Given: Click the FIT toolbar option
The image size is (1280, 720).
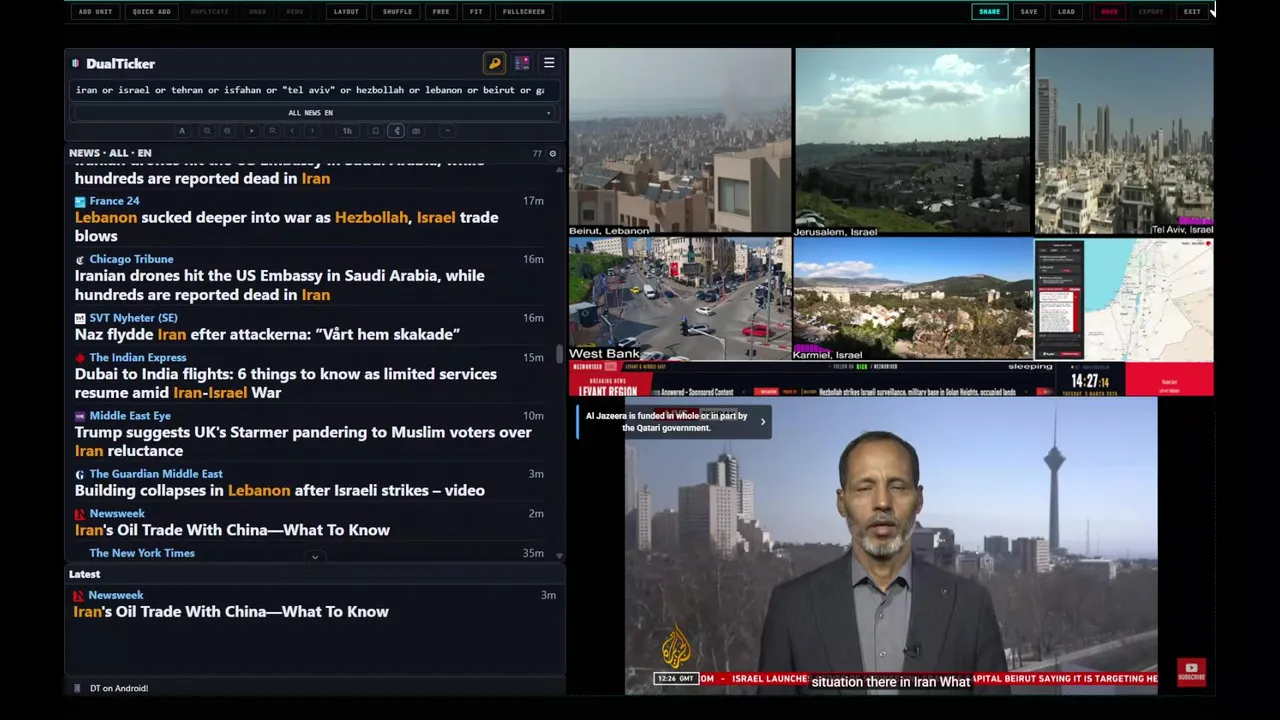Looking at the screenshot, I should point(476,12).
